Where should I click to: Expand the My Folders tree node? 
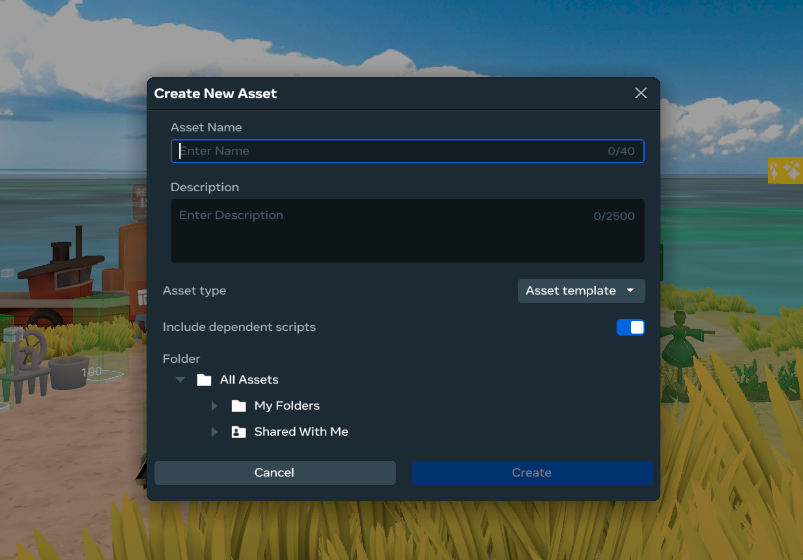(x=214, y=406)
